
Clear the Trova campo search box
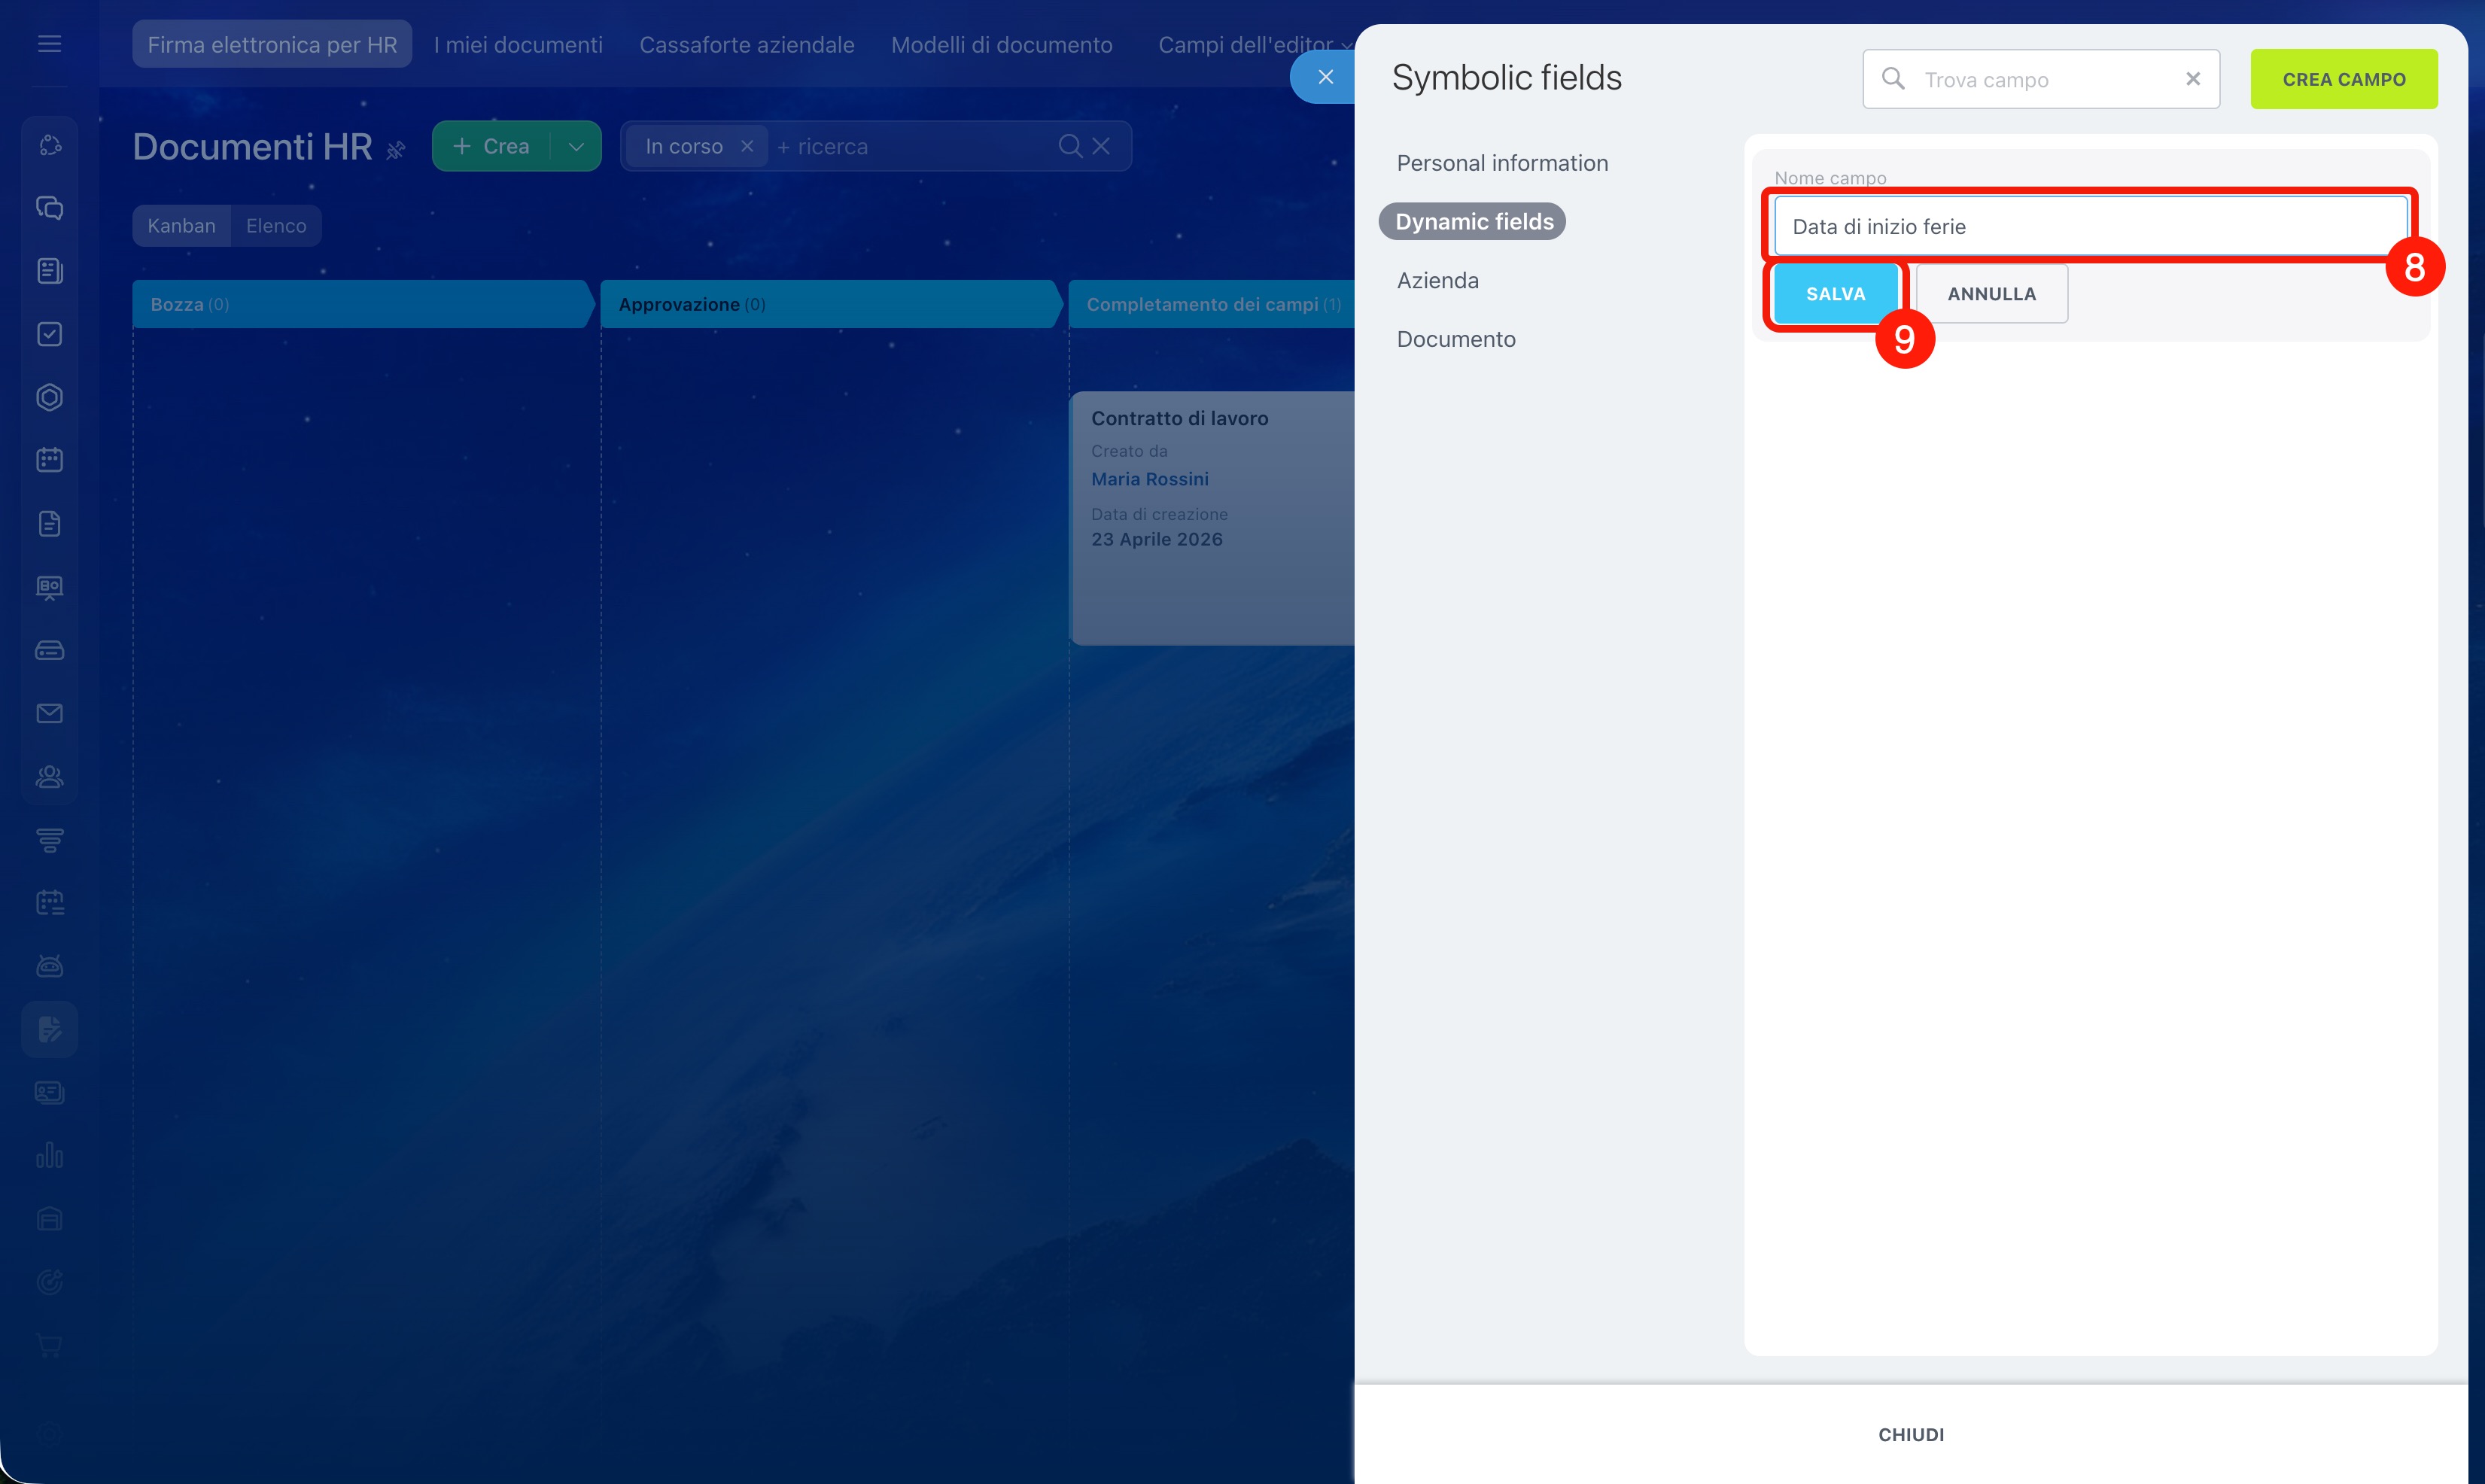(x=2192, y=79)
